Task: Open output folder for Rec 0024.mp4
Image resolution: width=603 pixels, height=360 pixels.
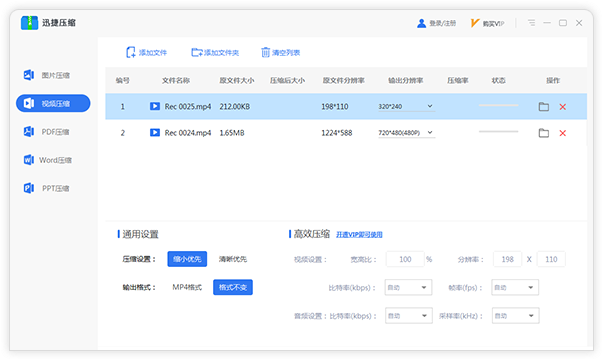Action: tap(543, 133)
